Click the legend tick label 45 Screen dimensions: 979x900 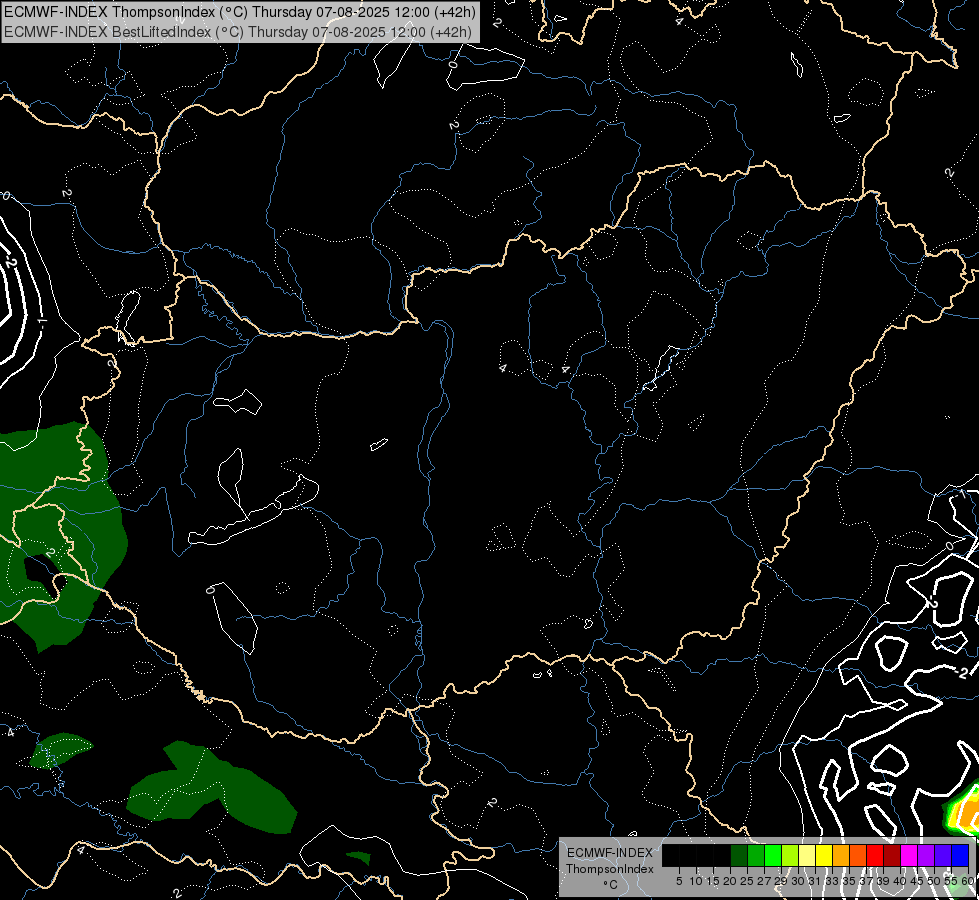coord(917,881)
